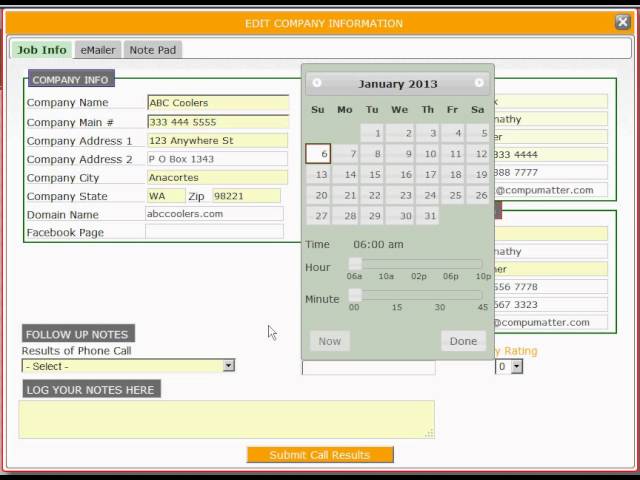Click Done in the date picker
640x480 pixels.
(463, 341)
